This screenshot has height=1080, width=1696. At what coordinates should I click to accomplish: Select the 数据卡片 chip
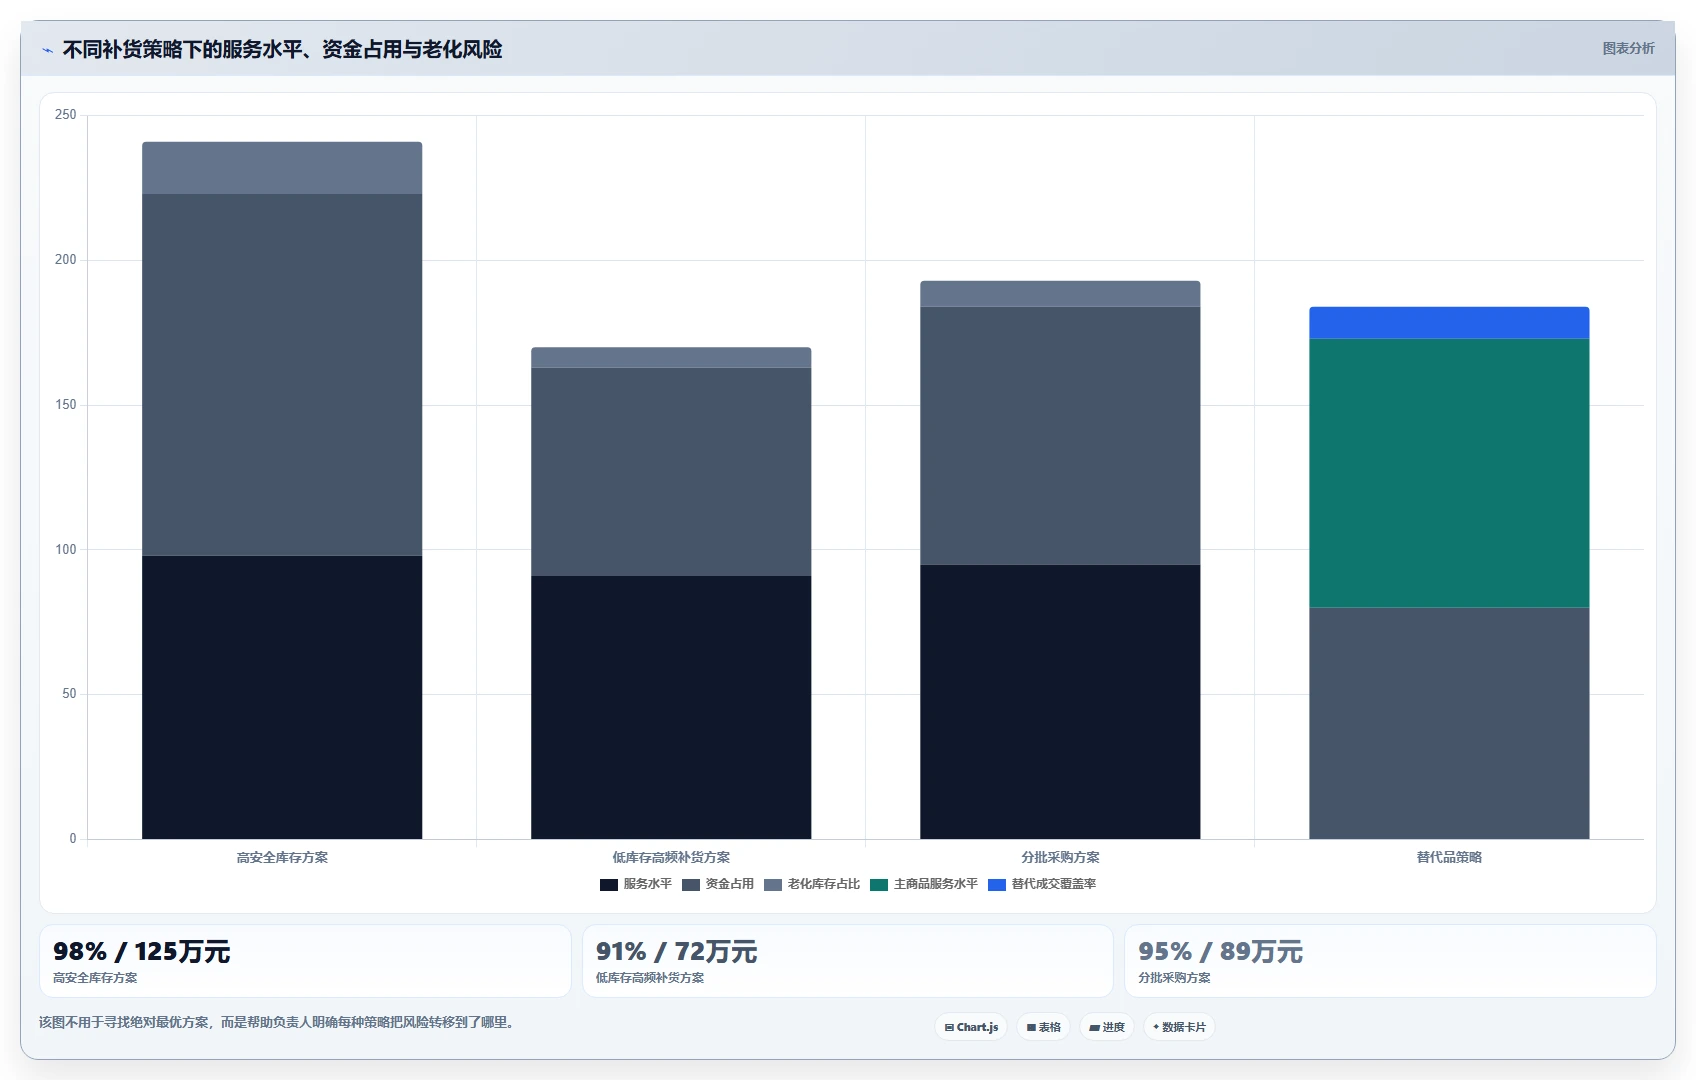coord(1179,1027)
